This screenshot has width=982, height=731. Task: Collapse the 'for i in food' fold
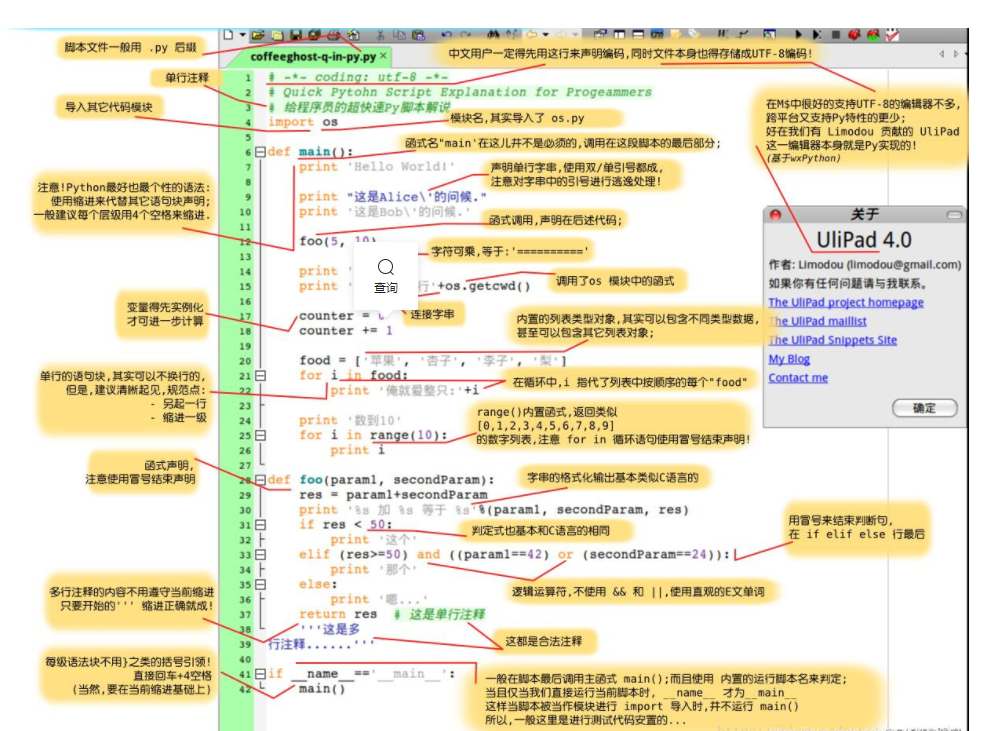pyautogui.click(x=261, y=376)
